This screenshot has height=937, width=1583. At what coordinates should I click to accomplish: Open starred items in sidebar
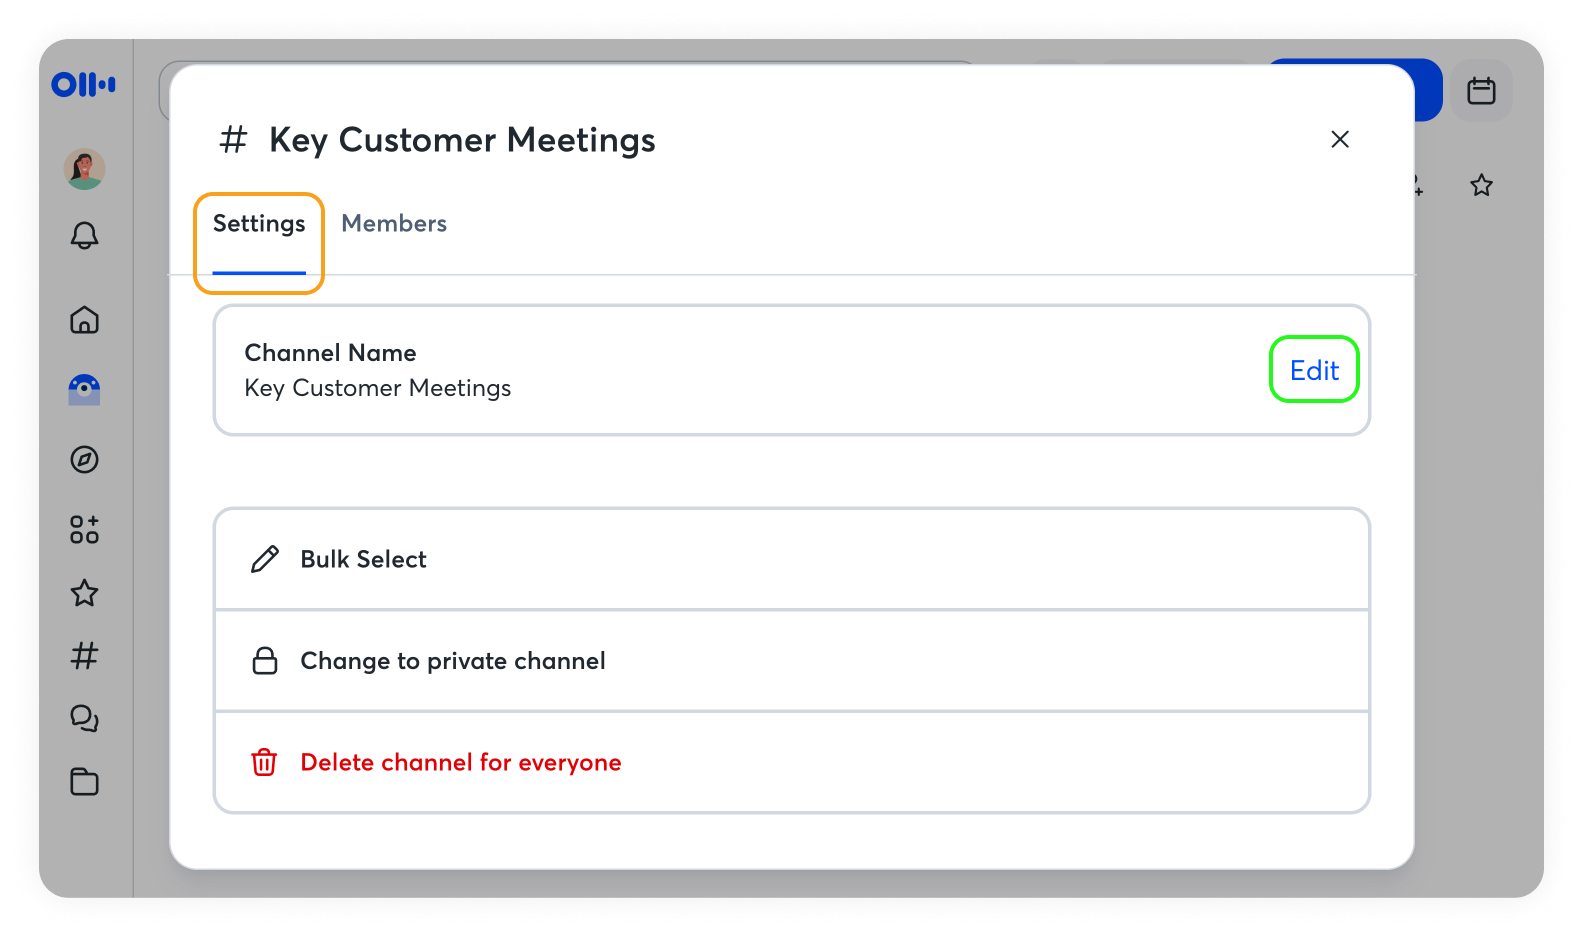click(x=84, y=593)
